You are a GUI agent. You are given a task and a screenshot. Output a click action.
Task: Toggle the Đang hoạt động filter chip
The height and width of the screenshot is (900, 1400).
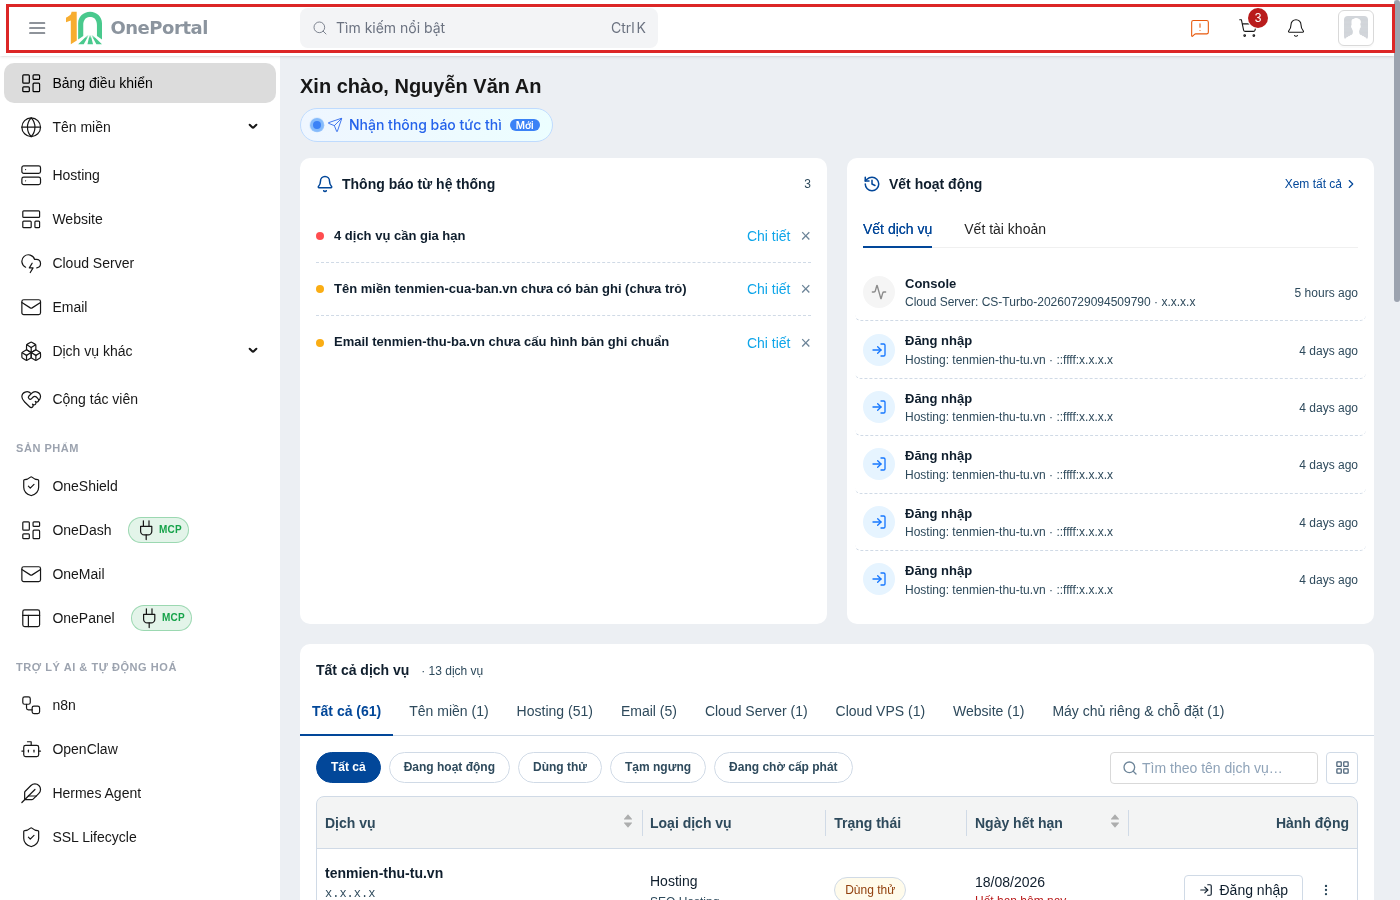click(449, 767)
